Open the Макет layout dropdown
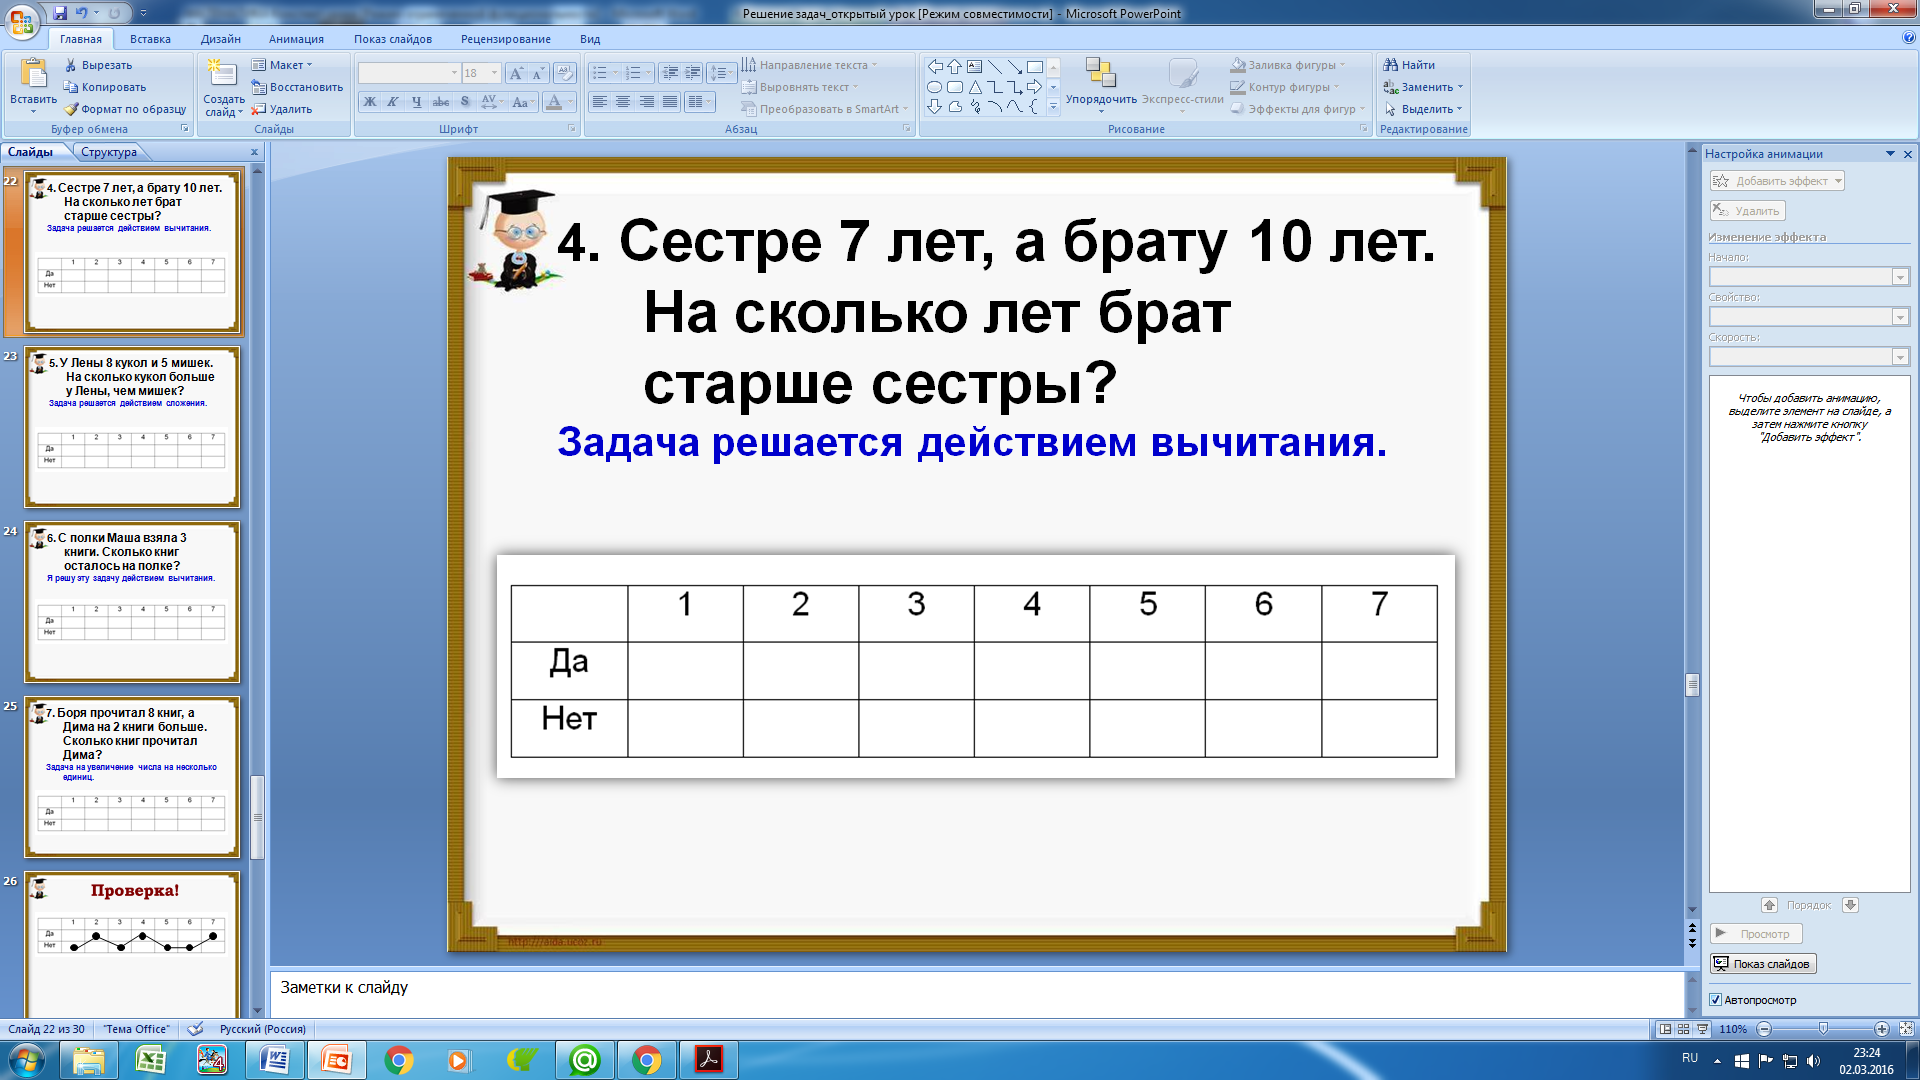This screenshot has height=1080, width=1920. 282,65
